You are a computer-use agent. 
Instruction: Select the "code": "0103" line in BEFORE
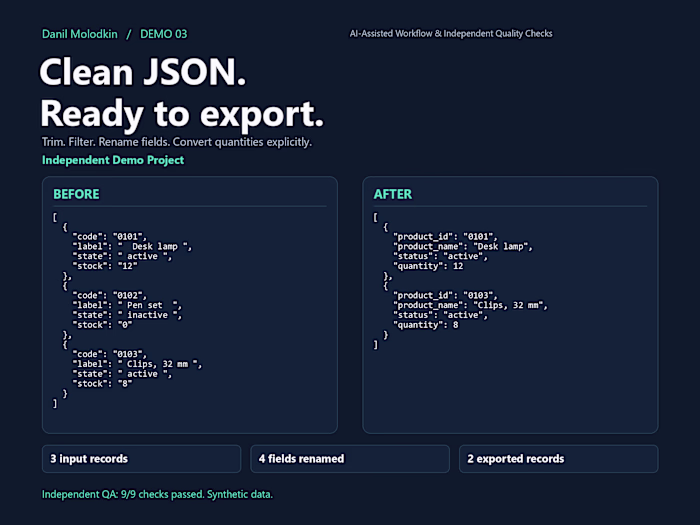pyautogui.click(x=109, y=354)
